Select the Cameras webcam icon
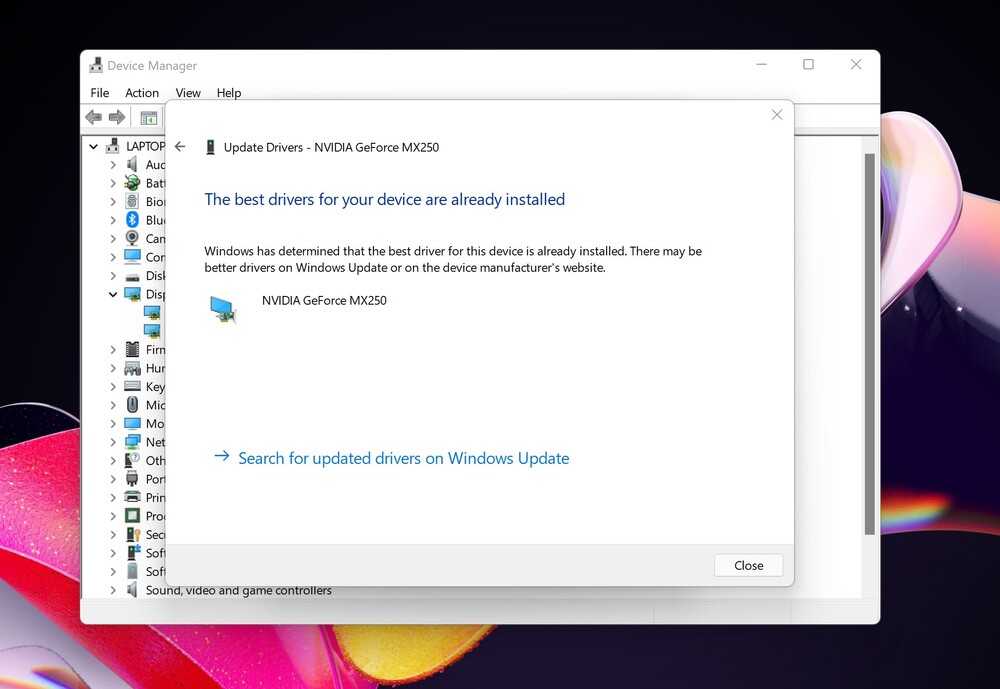This screenshot has height=689, width=1000. pos(132,239)
